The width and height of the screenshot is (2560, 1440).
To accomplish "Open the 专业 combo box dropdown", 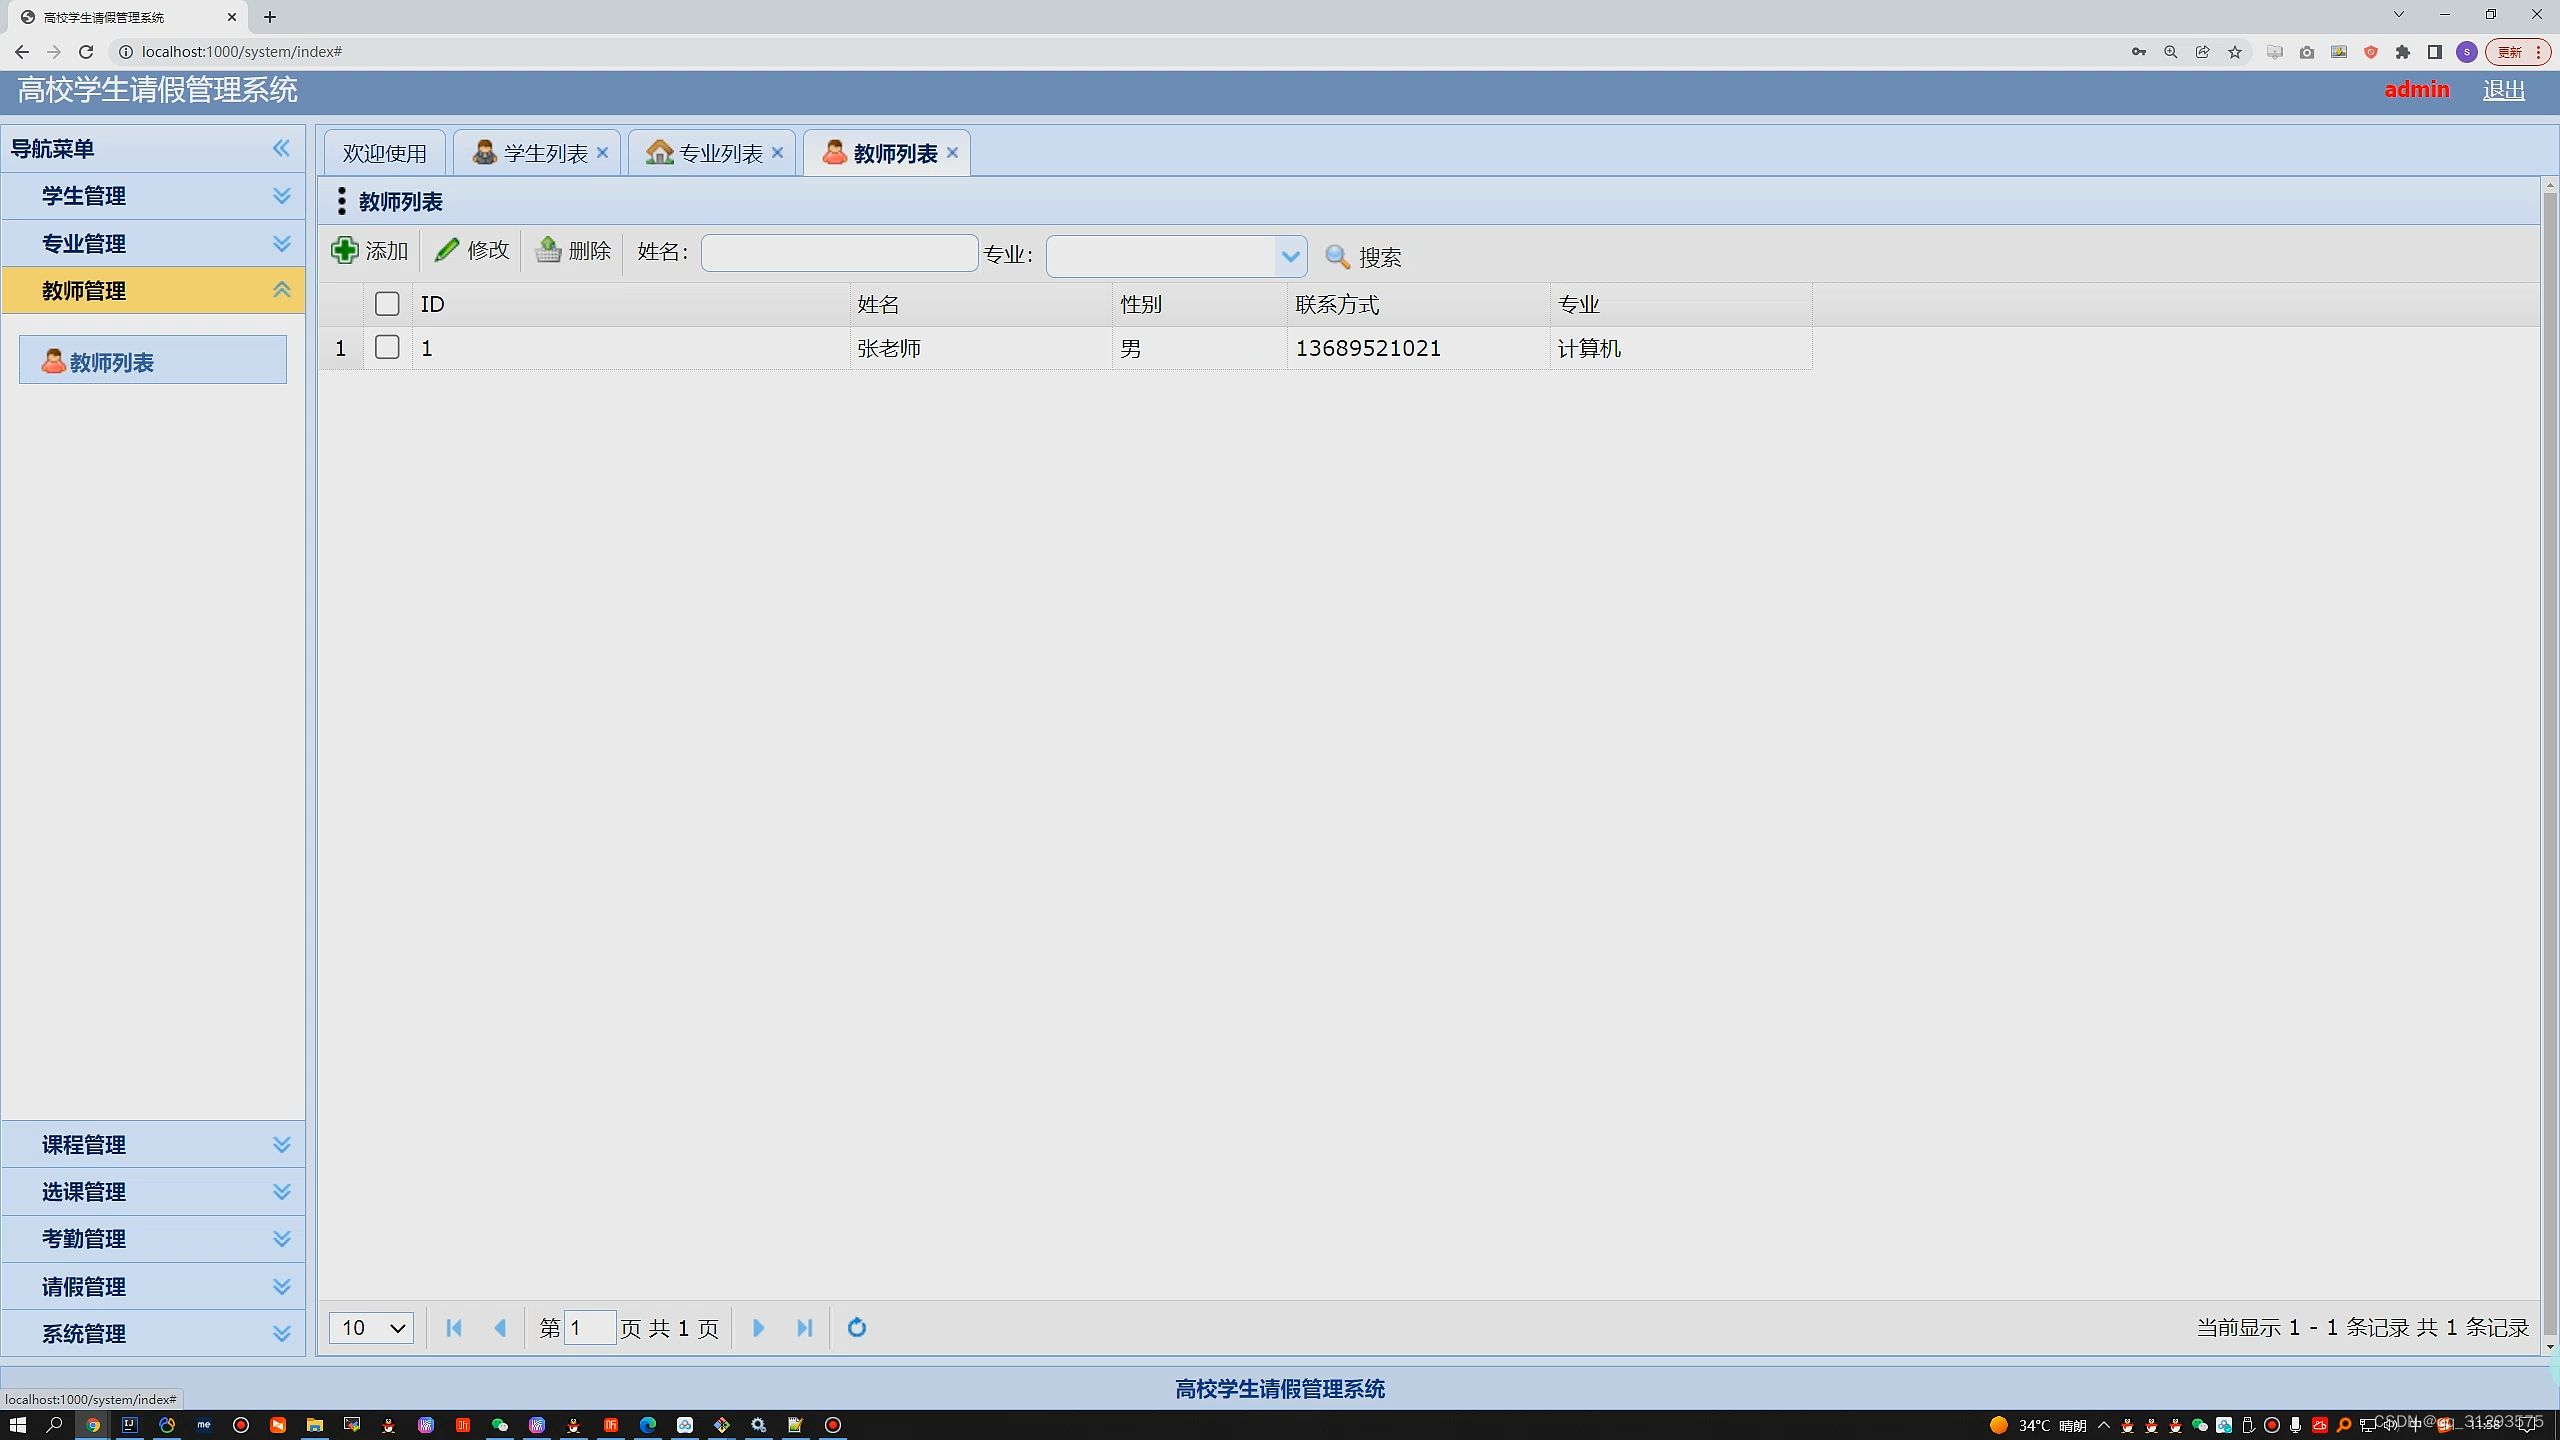I will (1290, 257).
